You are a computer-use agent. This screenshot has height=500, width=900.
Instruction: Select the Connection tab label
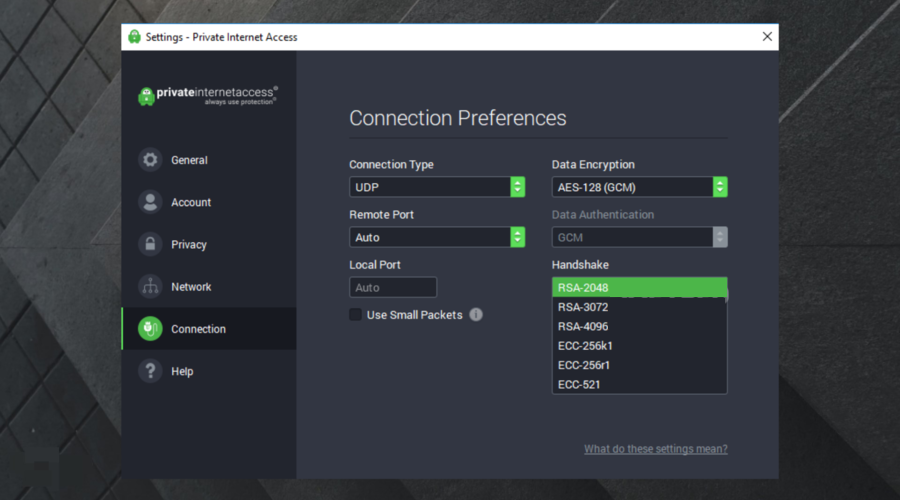199,329
